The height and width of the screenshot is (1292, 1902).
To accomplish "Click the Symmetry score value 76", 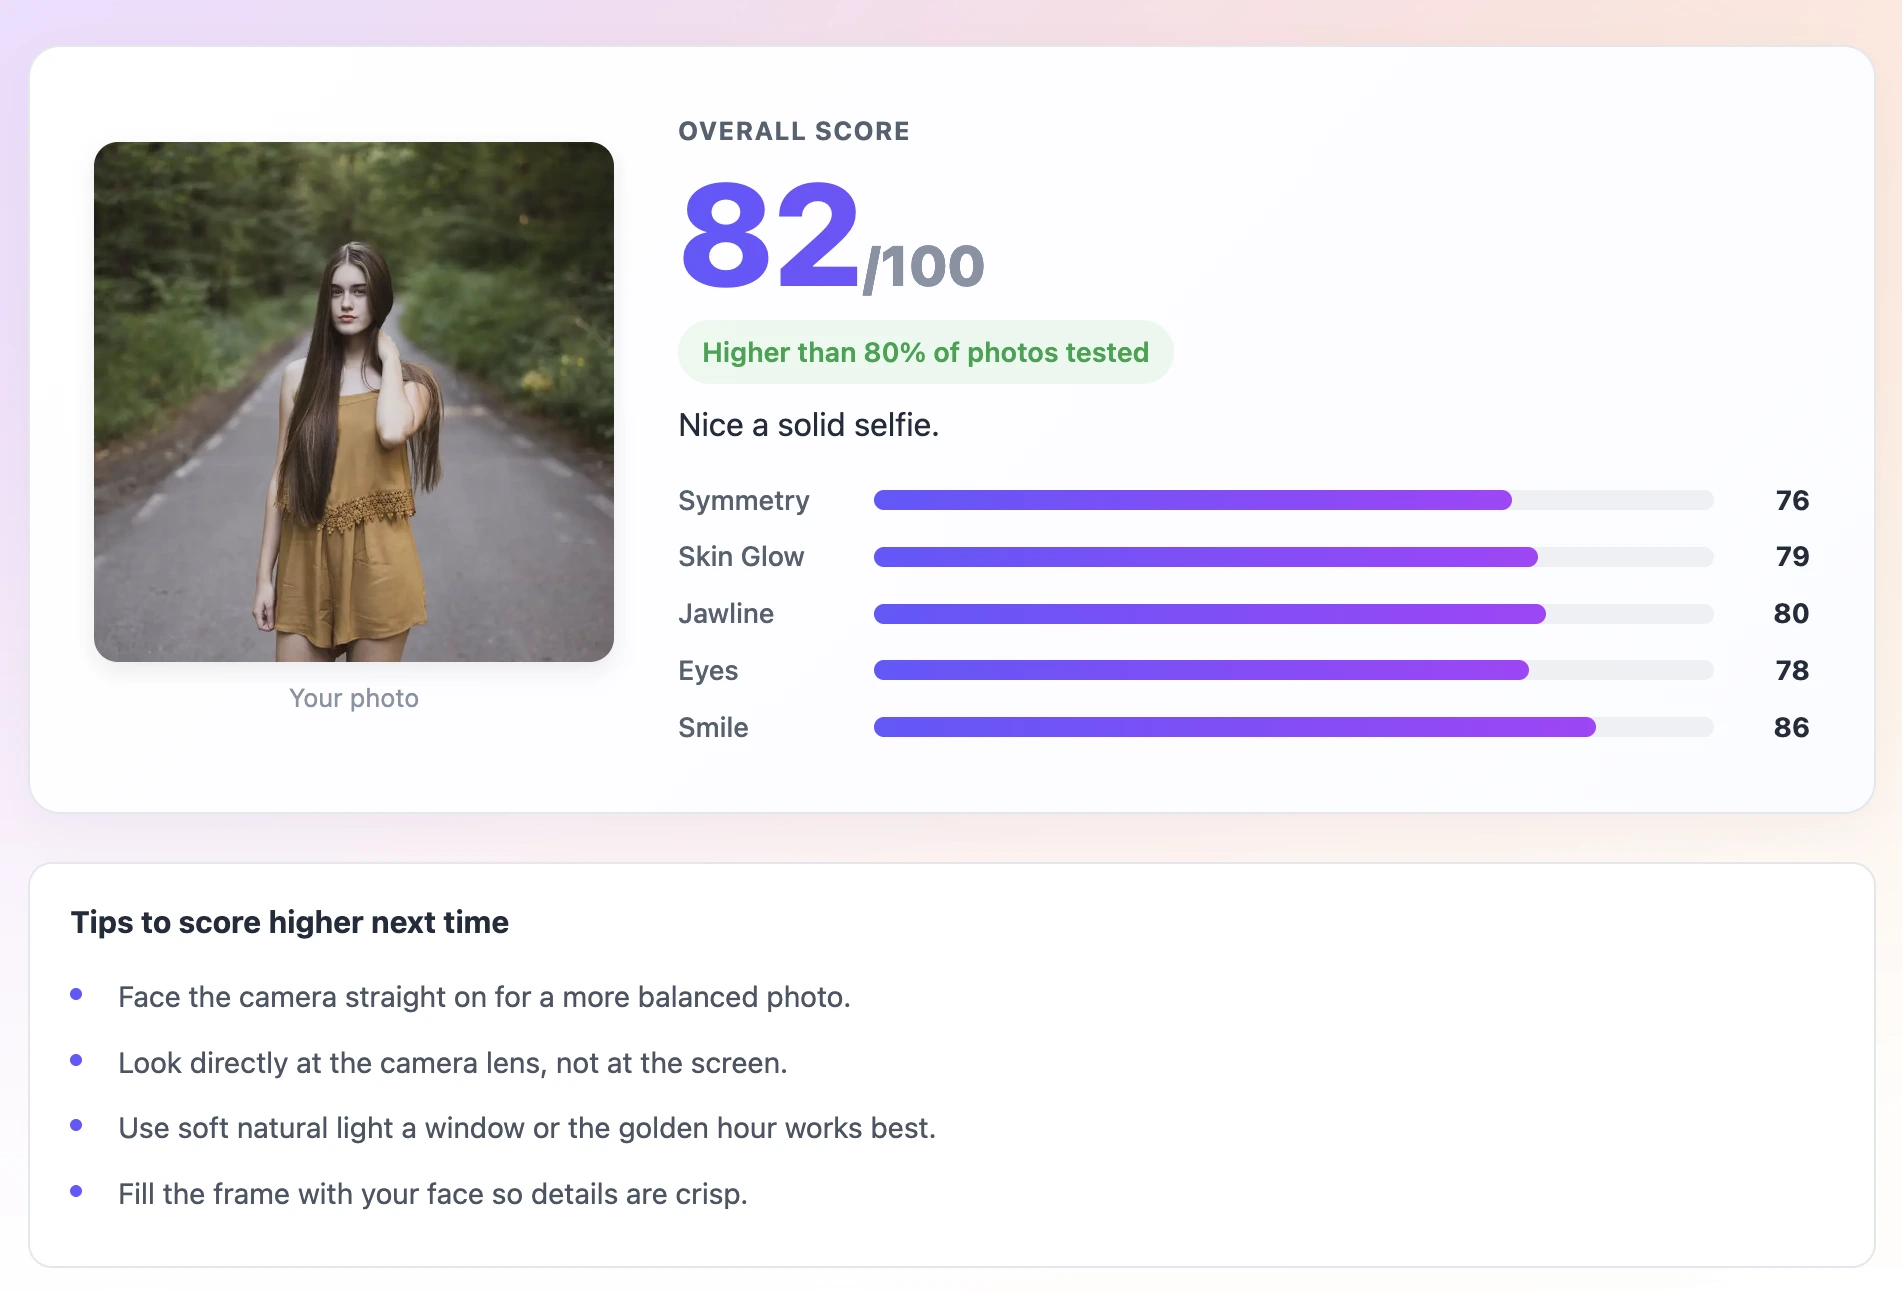I will pyautogui.click(x=1792, y=500).
